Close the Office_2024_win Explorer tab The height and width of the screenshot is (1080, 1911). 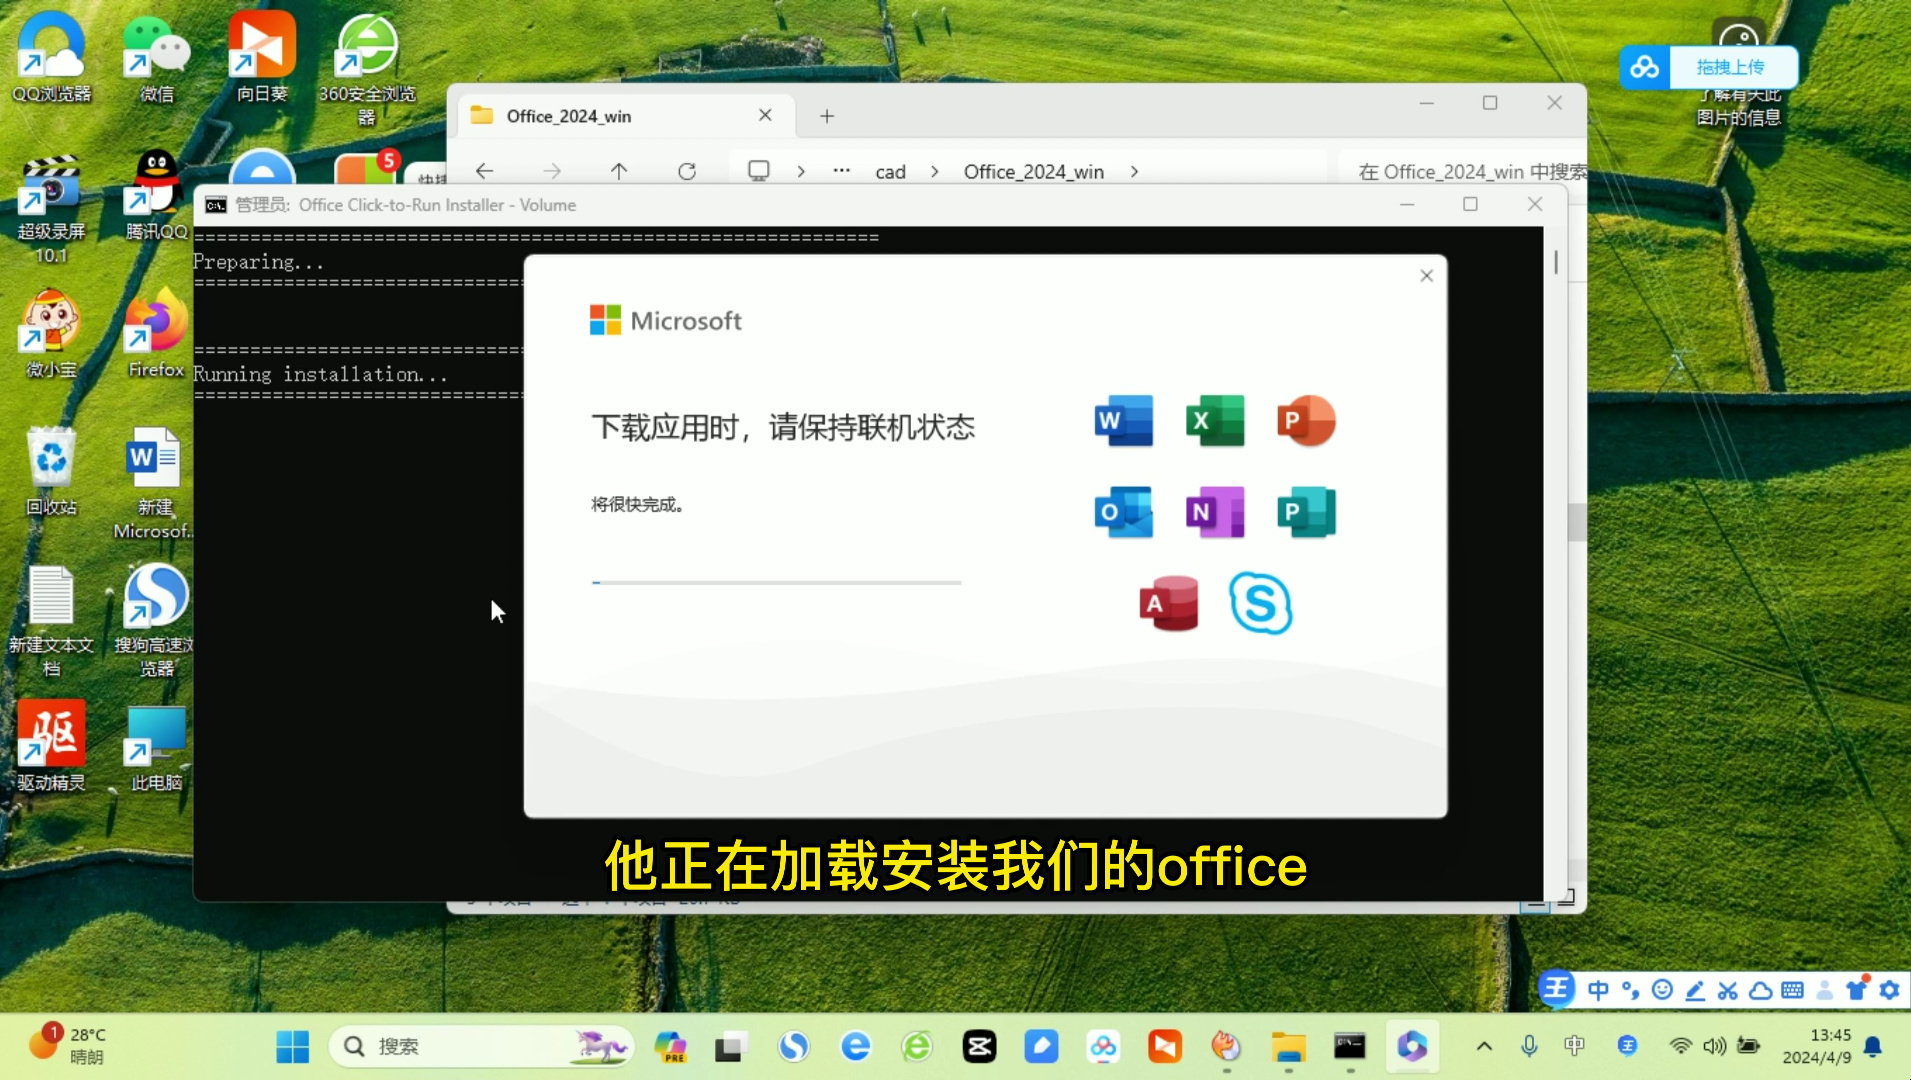point(765,115)
